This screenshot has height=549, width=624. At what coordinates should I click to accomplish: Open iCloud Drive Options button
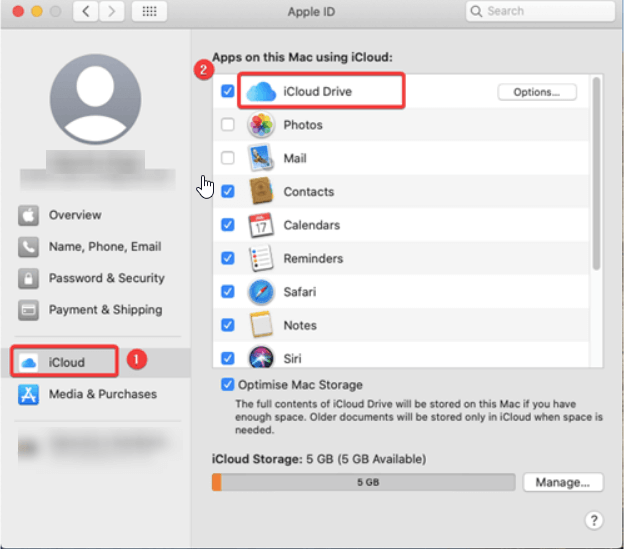[536, 92]
